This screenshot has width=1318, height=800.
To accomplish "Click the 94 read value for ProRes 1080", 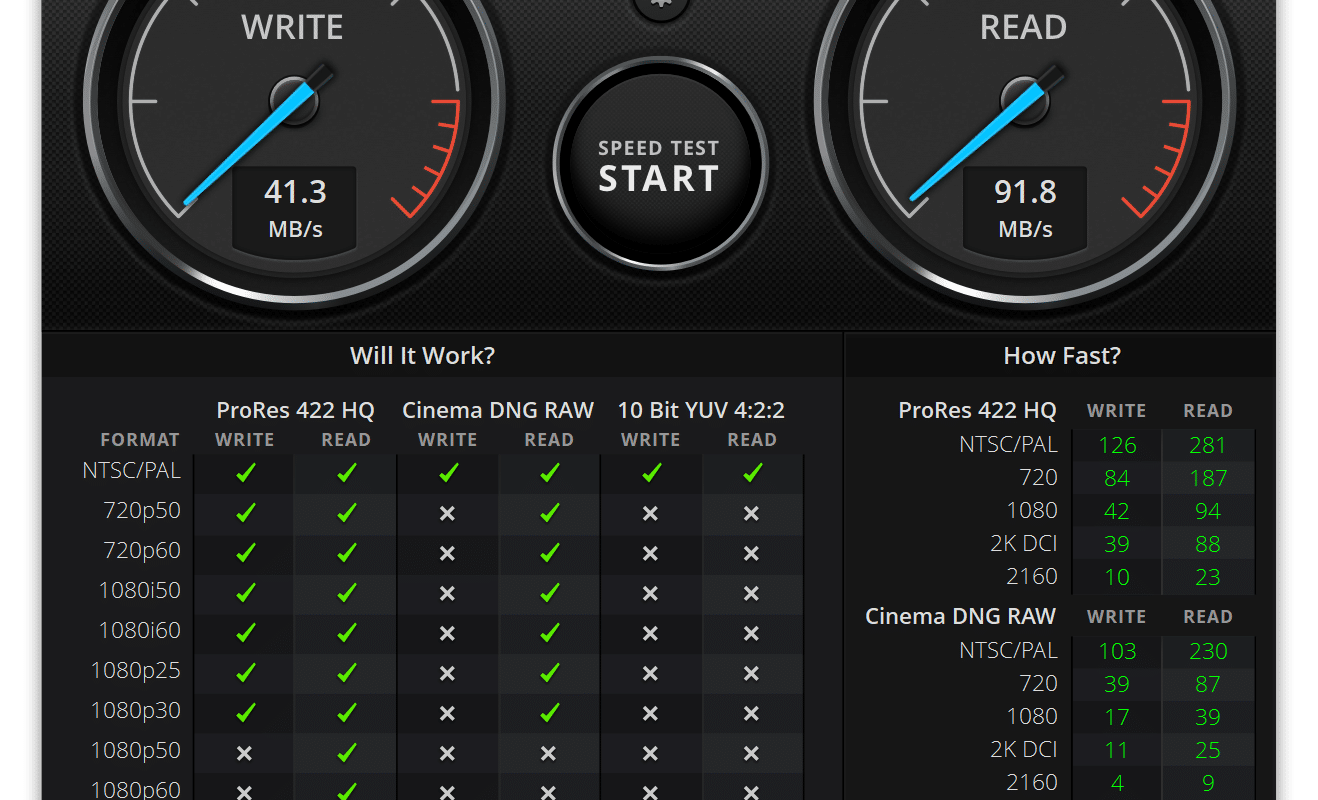I will [x=1208, y=512].
